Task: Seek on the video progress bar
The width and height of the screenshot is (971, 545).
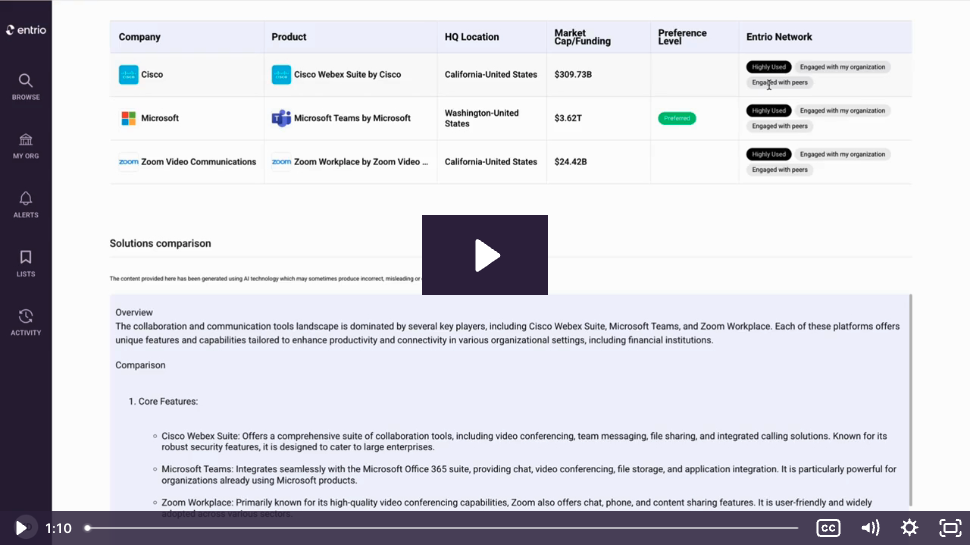Action: coord(442,528)
